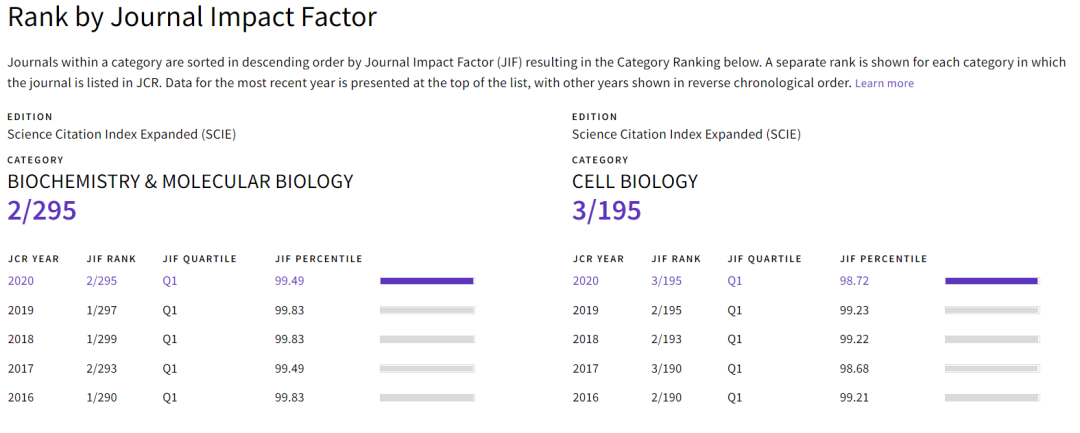The width and height of the screenshot is (1080, 433).
Task: Click the 3/190 rank in the 2017 row
Action: click(668, 368)
